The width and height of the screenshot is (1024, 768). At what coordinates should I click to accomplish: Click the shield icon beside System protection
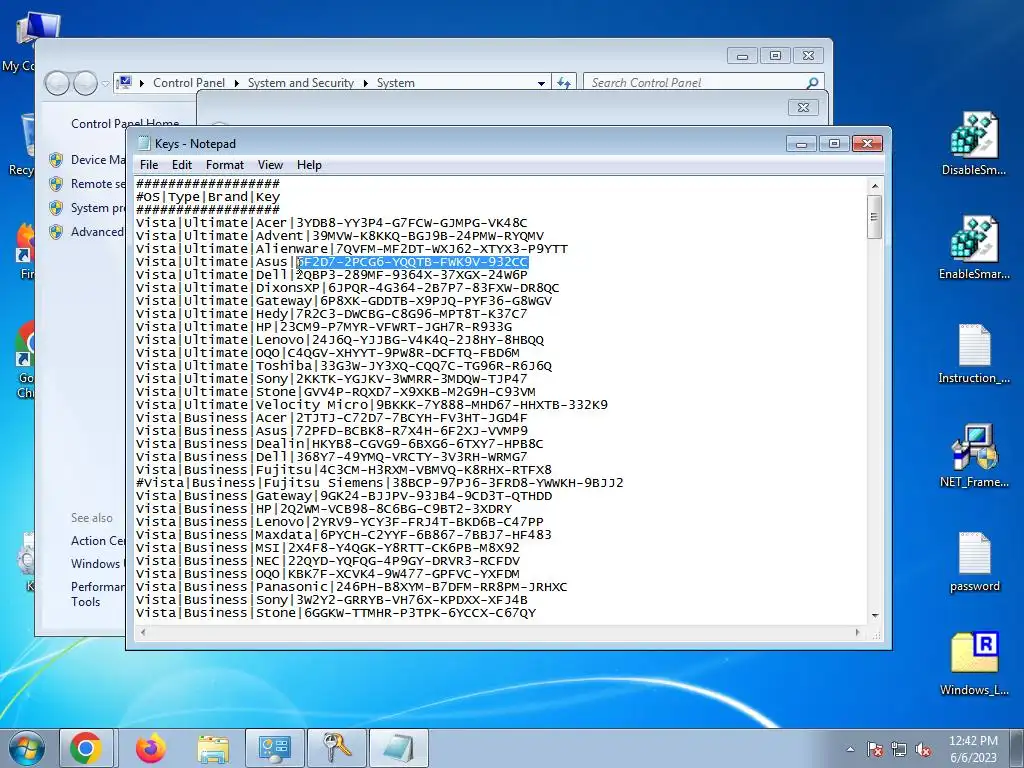click(x=56, y=208)
